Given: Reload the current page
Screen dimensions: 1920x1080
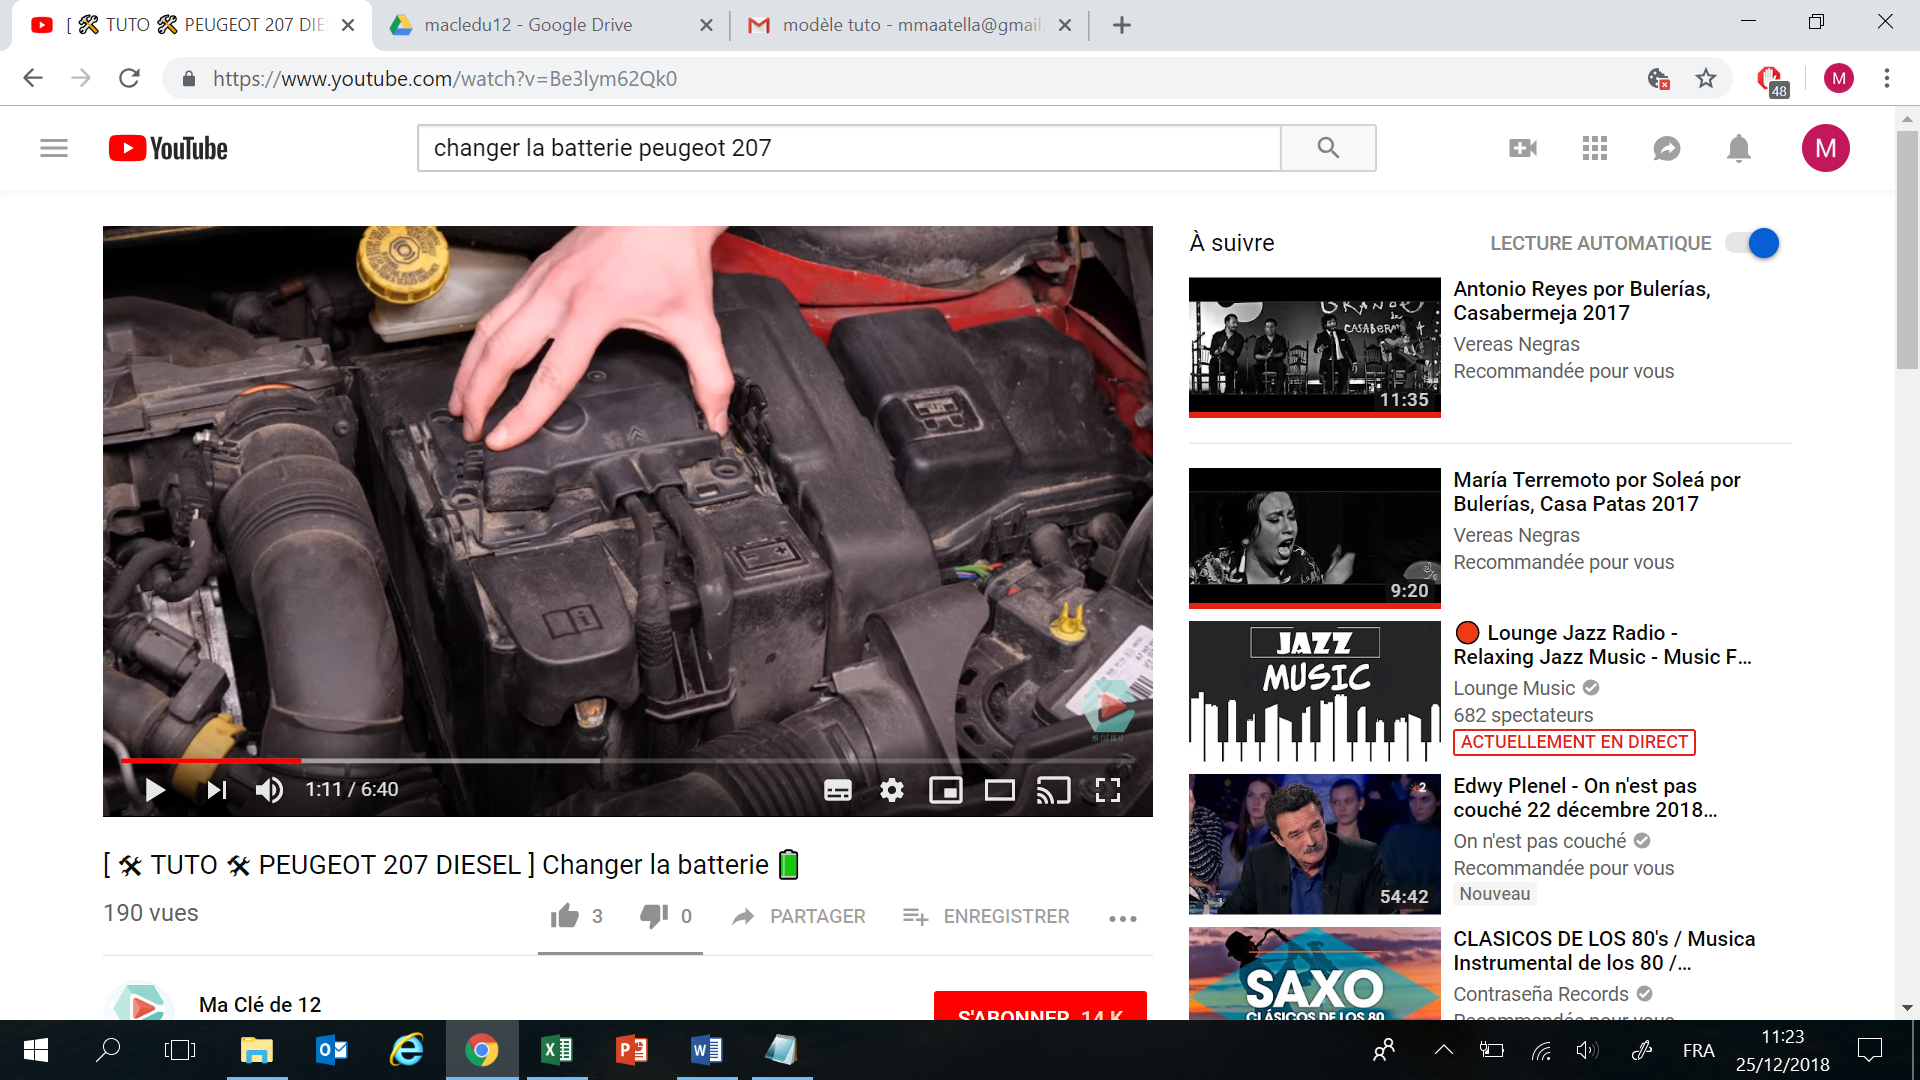Looking at the screenshot, I should point(129,78).
